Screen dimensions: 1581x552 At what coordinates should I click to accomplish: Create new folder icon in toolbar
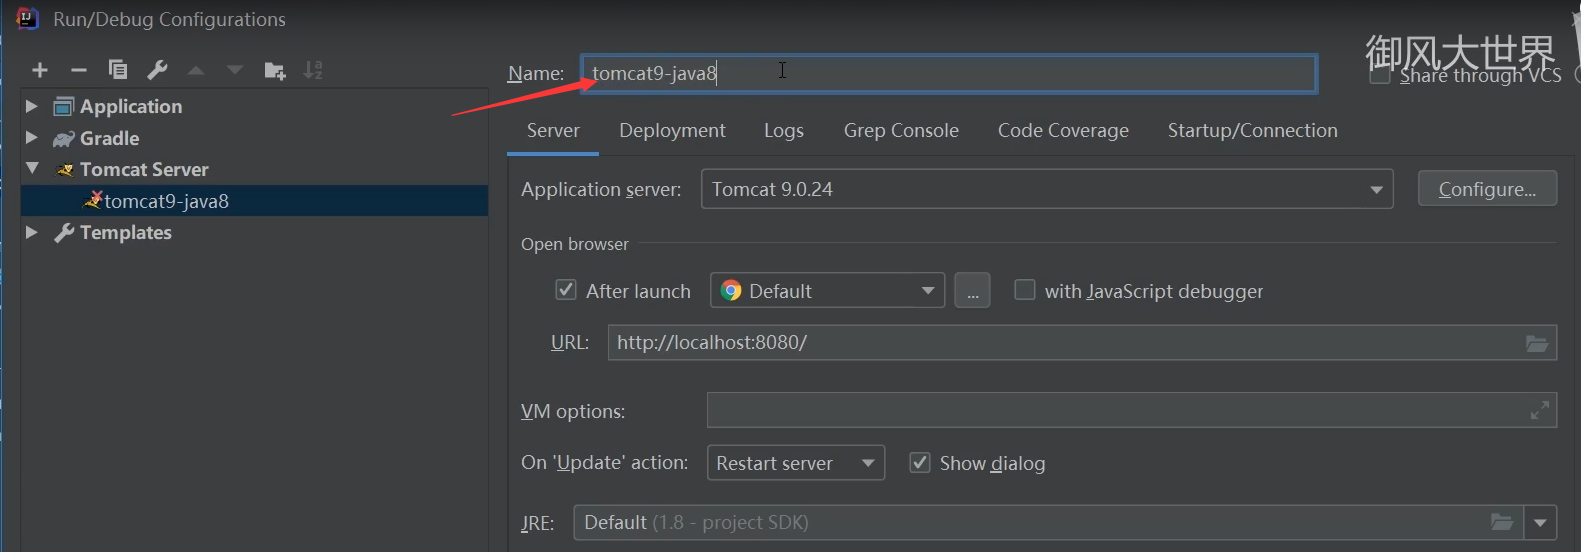[275, 70]
